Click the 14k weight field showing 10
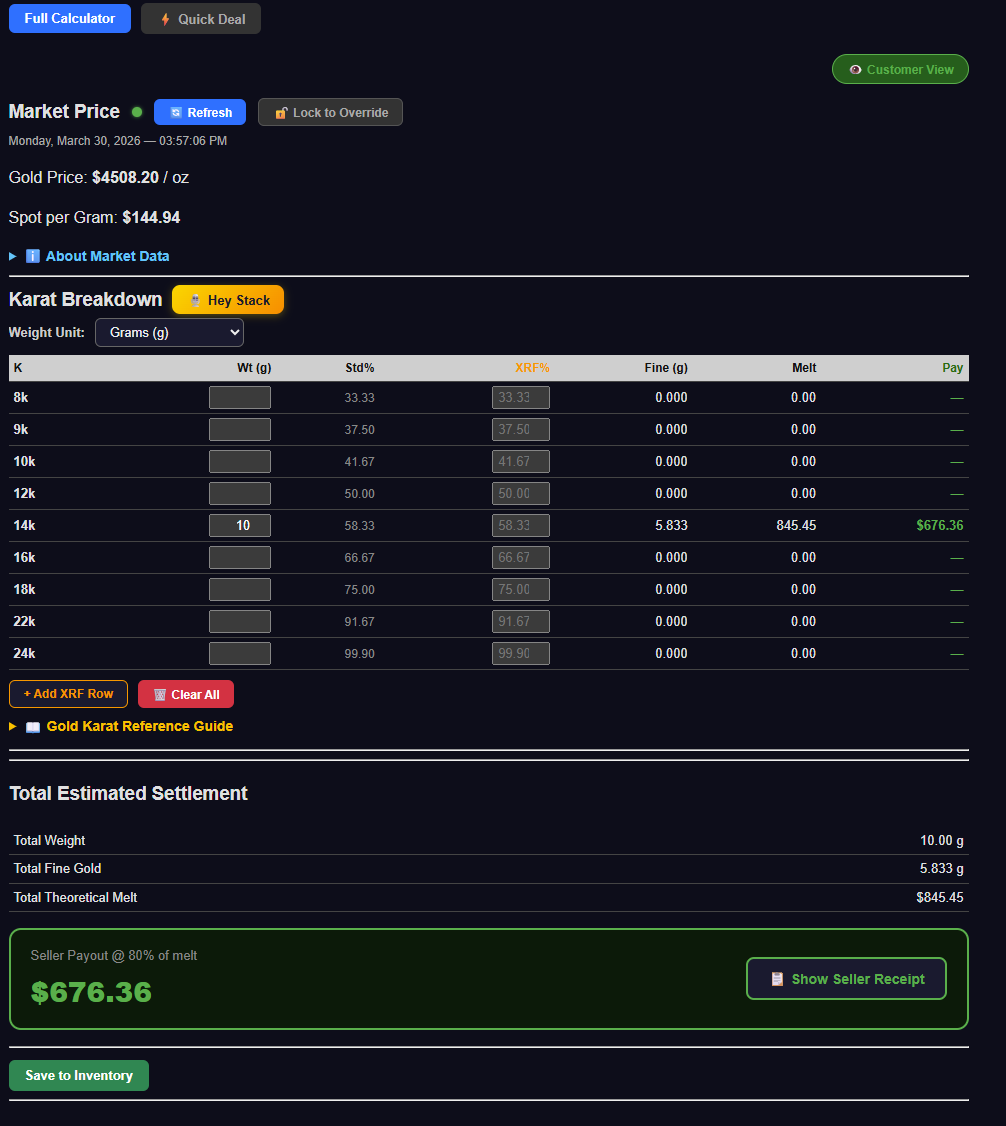 pos(240,526)
